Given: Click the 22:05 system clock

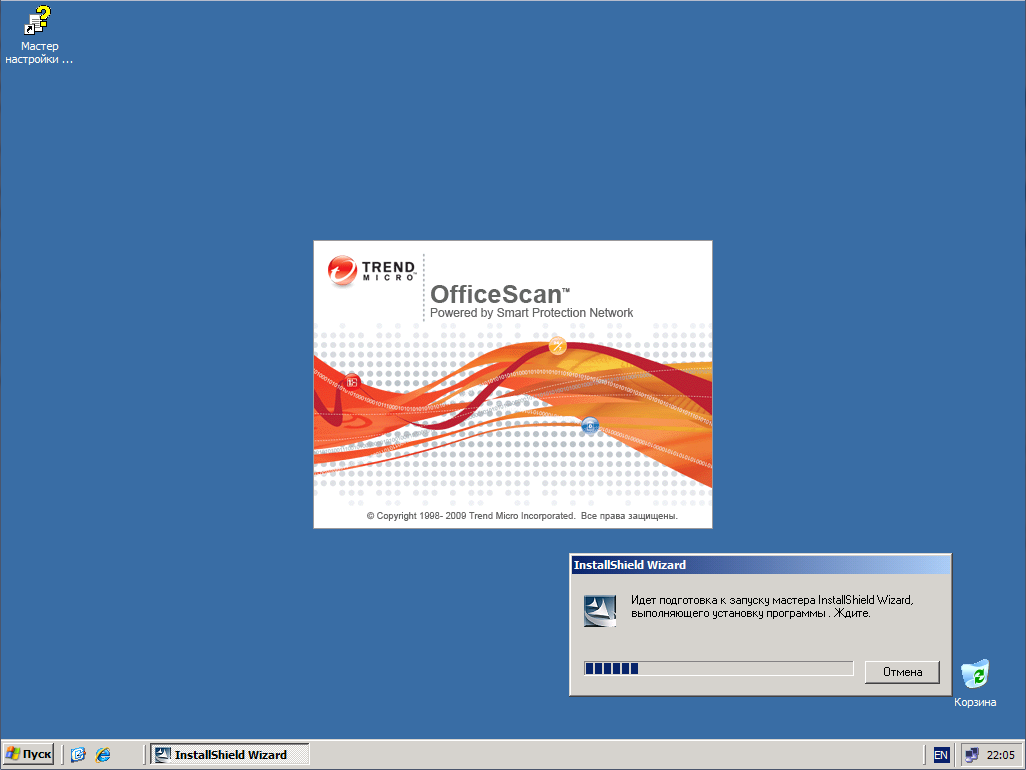Looking at the screenshot, I should pos(1000,755).
